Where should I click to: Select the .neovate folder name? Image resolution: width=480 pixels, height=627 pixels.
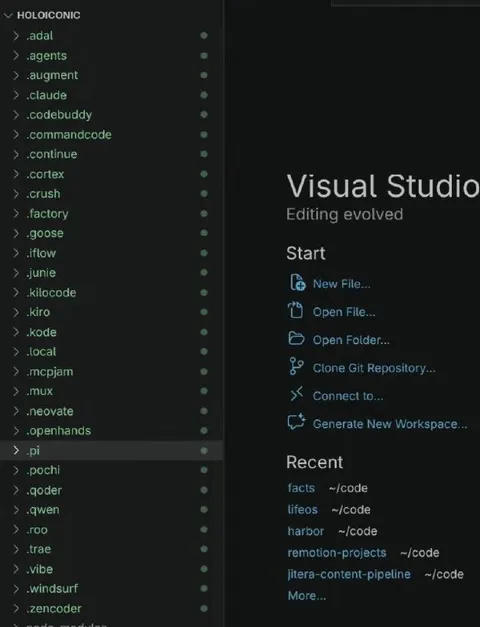point(50,411)
